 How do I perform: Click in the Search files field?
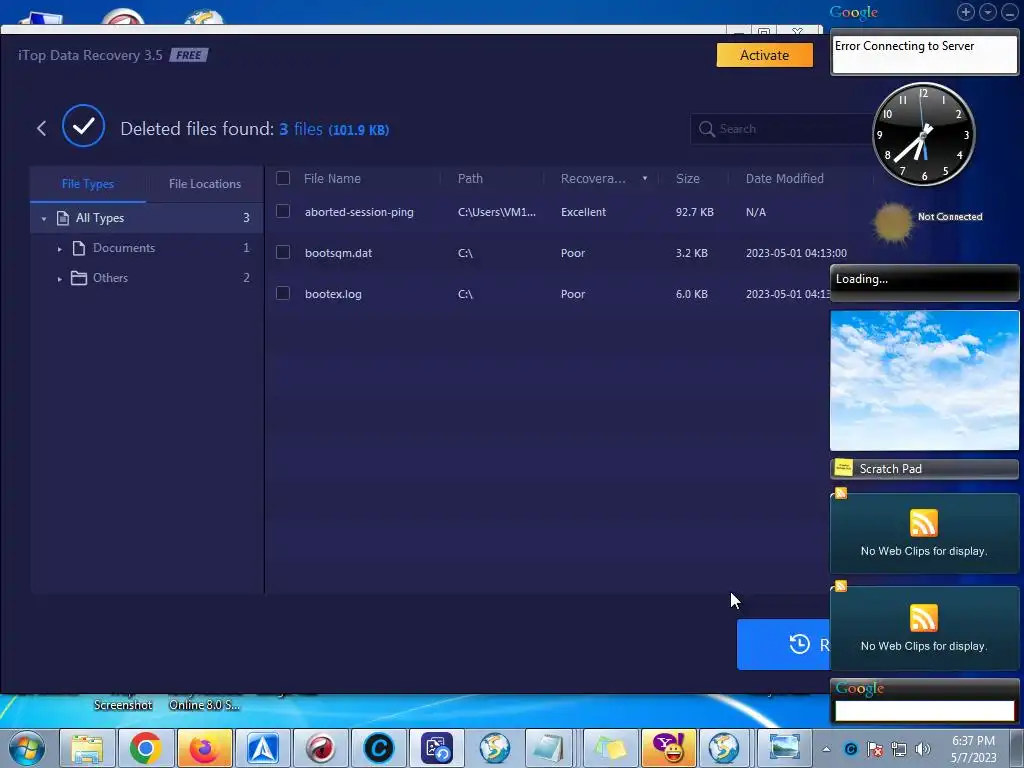[784, 129]
